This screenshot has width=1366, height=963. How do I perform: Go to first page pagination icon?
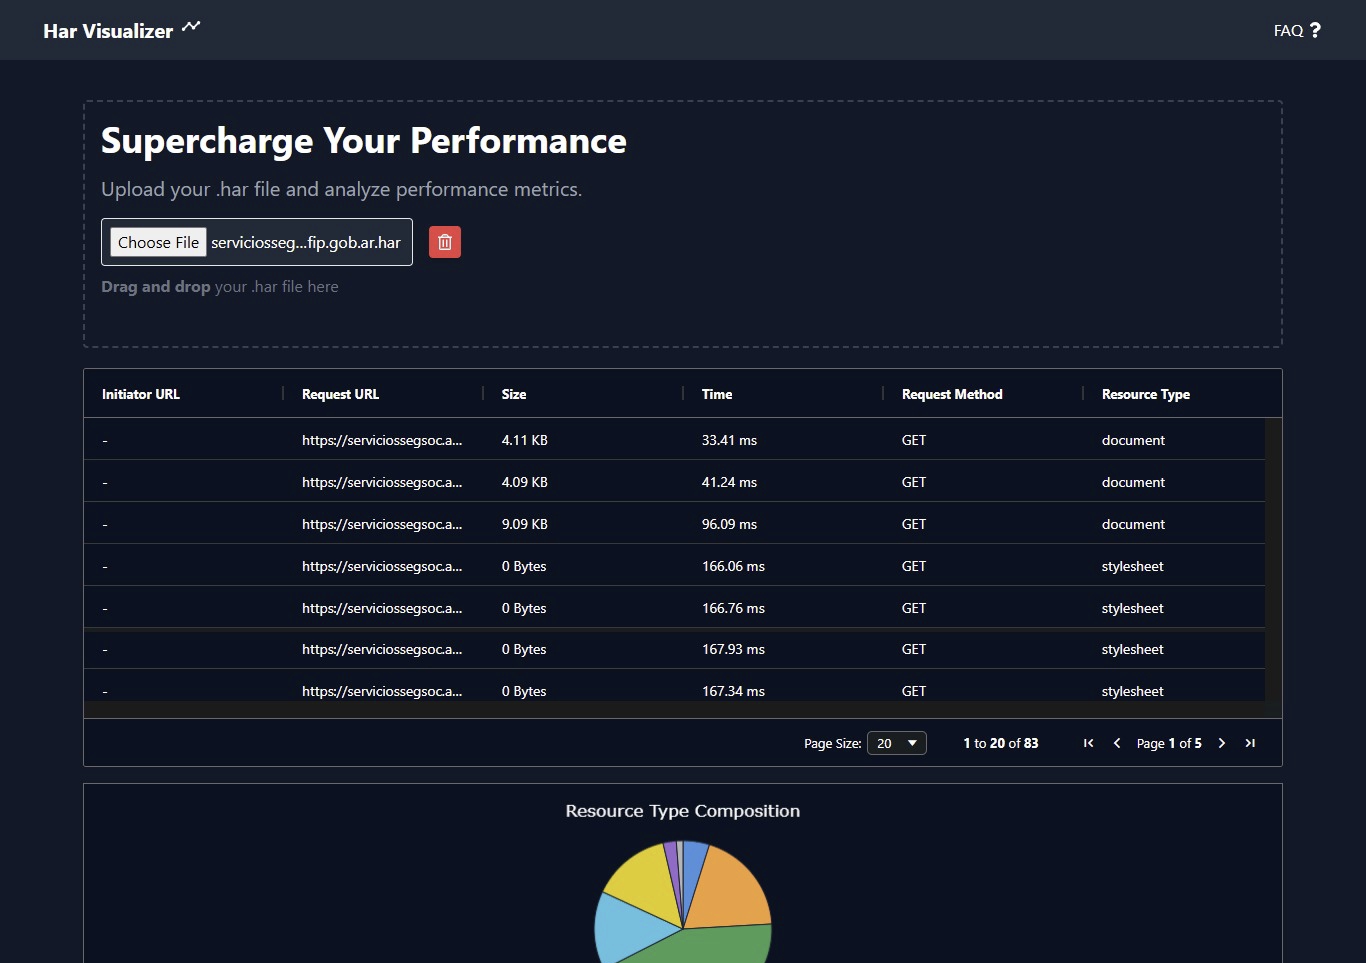[x=1089, y=743]
